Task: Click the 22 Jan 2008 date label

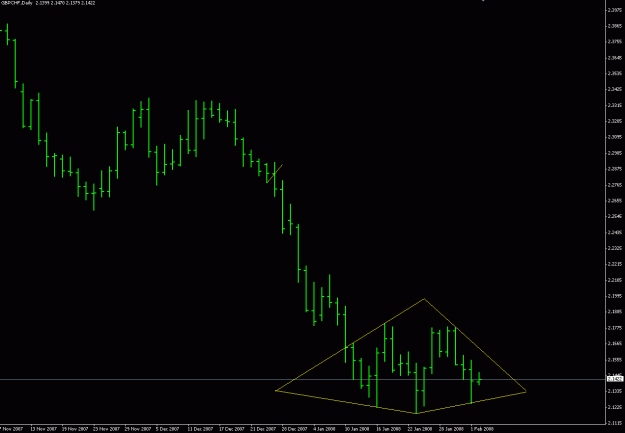Action: [x=420, y=429]
